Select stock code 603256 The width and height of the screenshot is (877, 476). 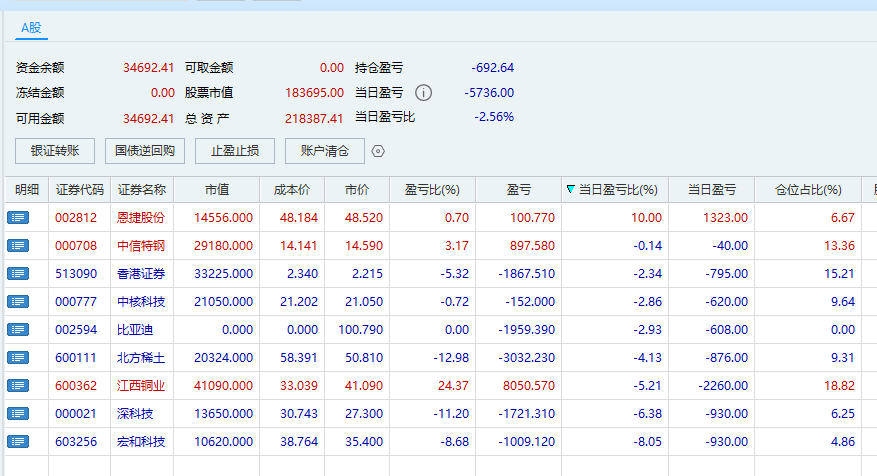coord(76,441)
